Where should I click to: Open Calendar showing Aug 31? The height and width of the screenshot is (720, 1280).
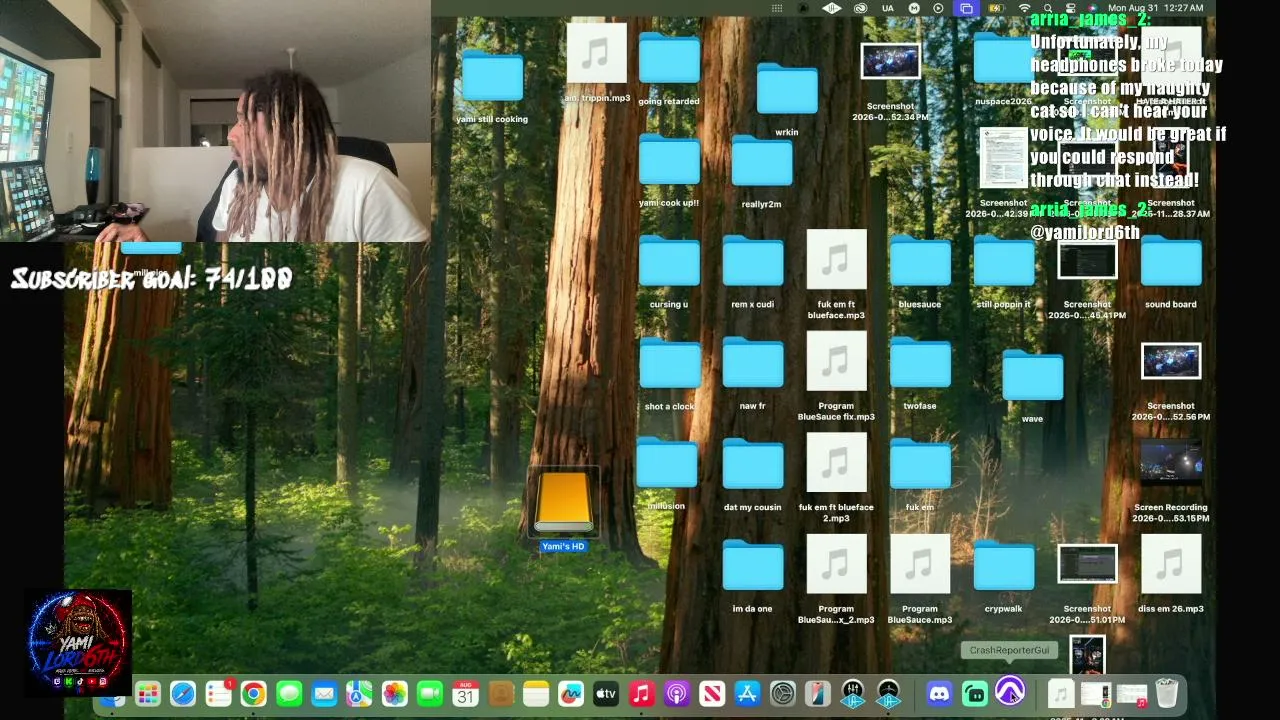(x=465, y=693)
